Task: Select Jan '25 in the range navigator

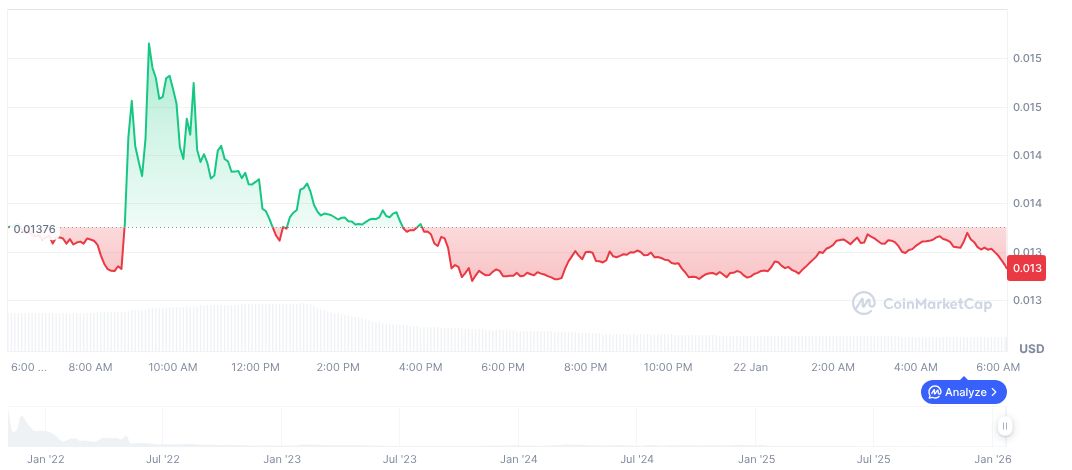Action: tap(756, 459)
